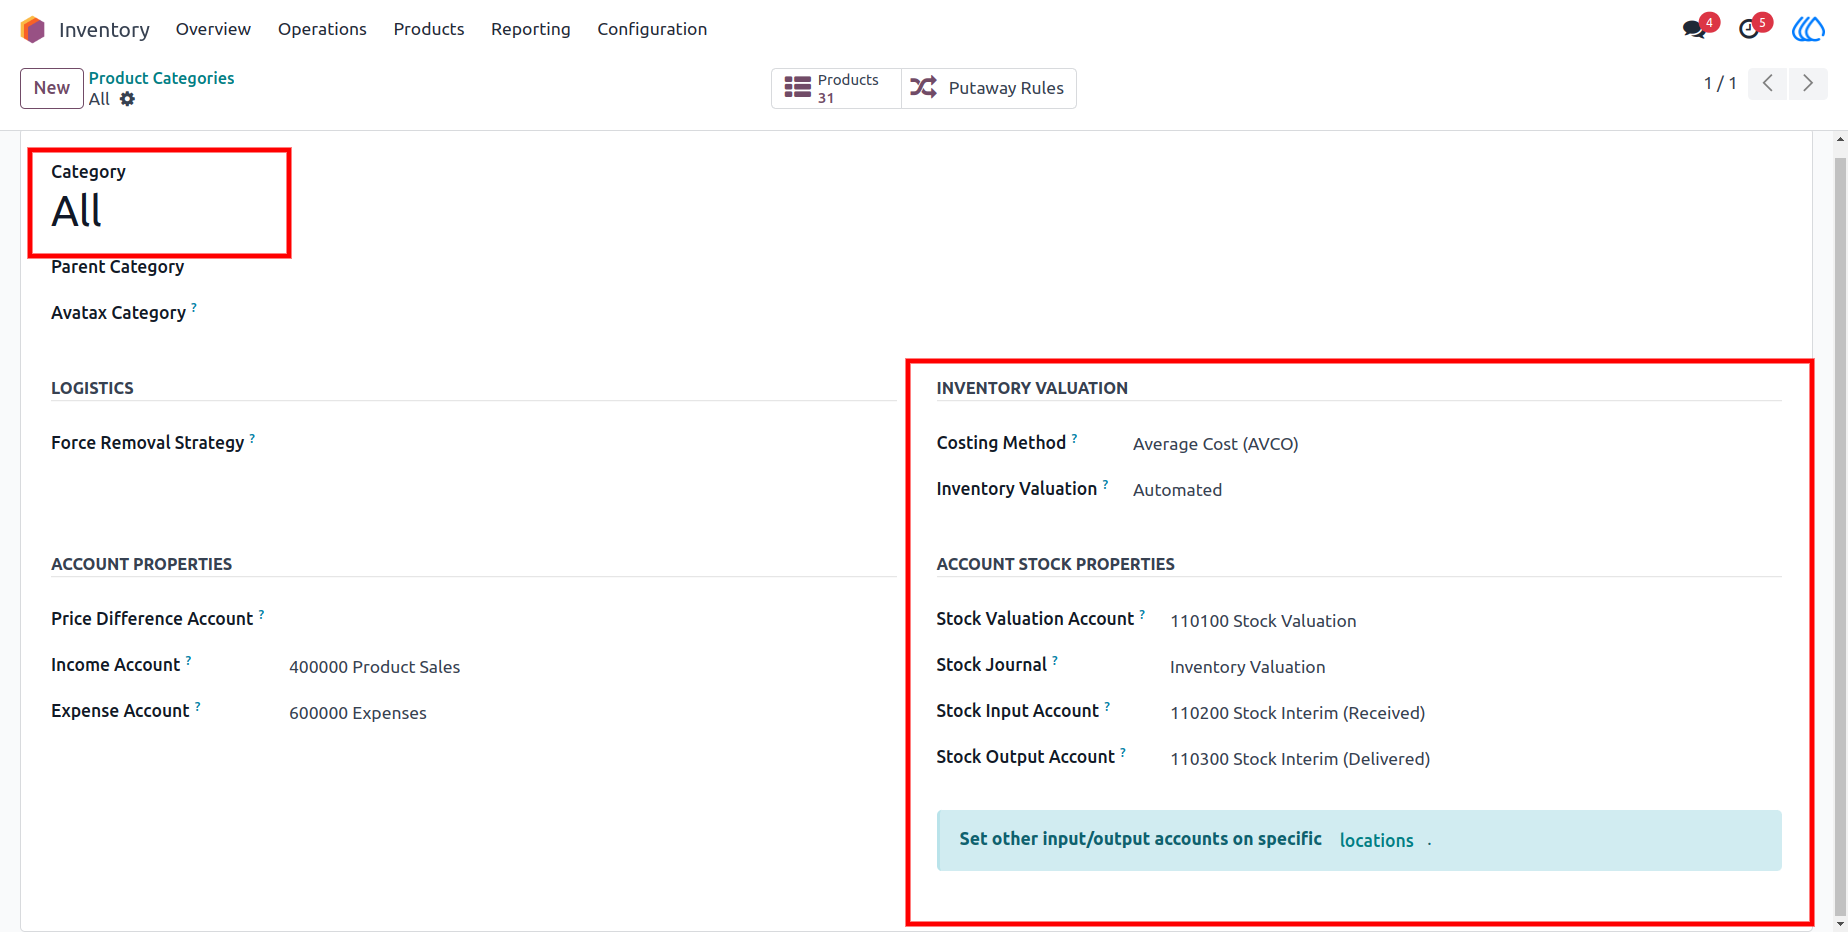Open the Reporting menu
The image size is (1848, 932).
pos(531,29)
